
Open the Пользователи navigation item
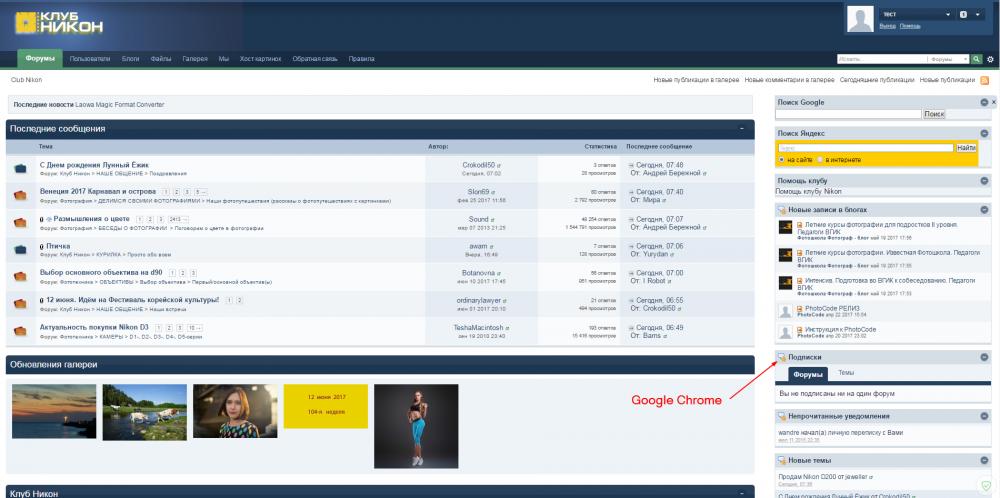90,59
